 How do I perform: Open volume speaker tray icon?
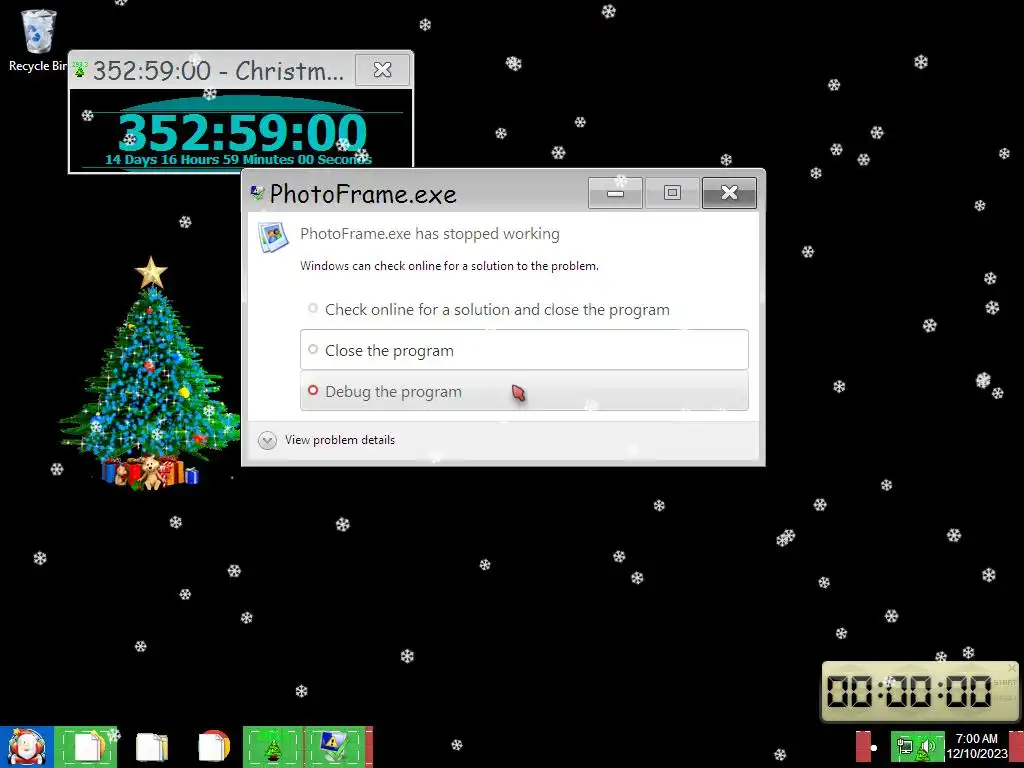coord(929,744)
